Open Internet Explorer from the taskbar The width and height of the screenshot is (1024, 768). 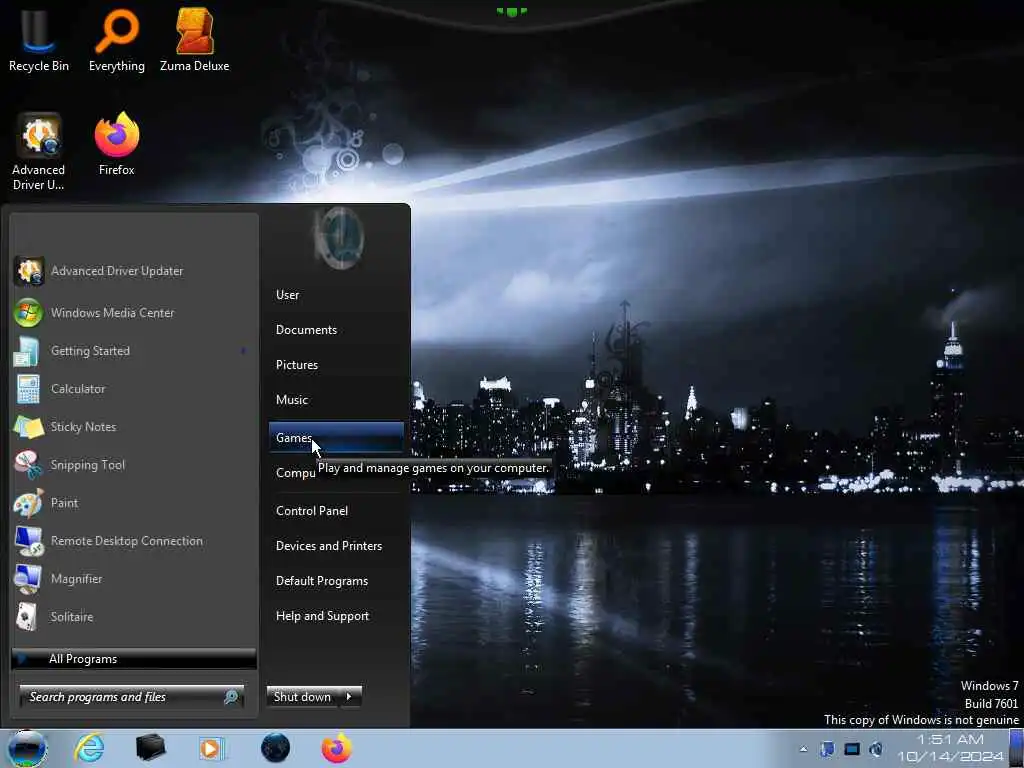89,748
